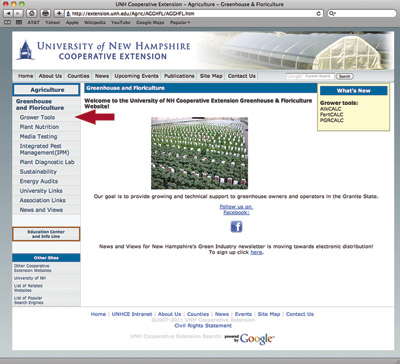Click the newsletter sign-up 'here' link
Image resolution: width=400 pixels, height=364 pixels.
[x=256, y=253]
